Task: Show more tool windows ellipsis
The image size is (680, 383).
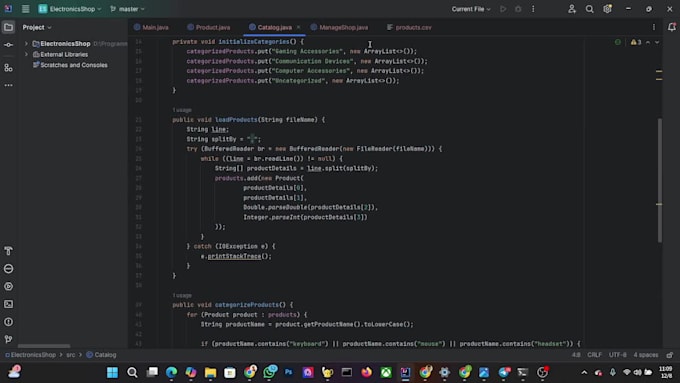Action: pyautogui.click(x=8, y=85)
